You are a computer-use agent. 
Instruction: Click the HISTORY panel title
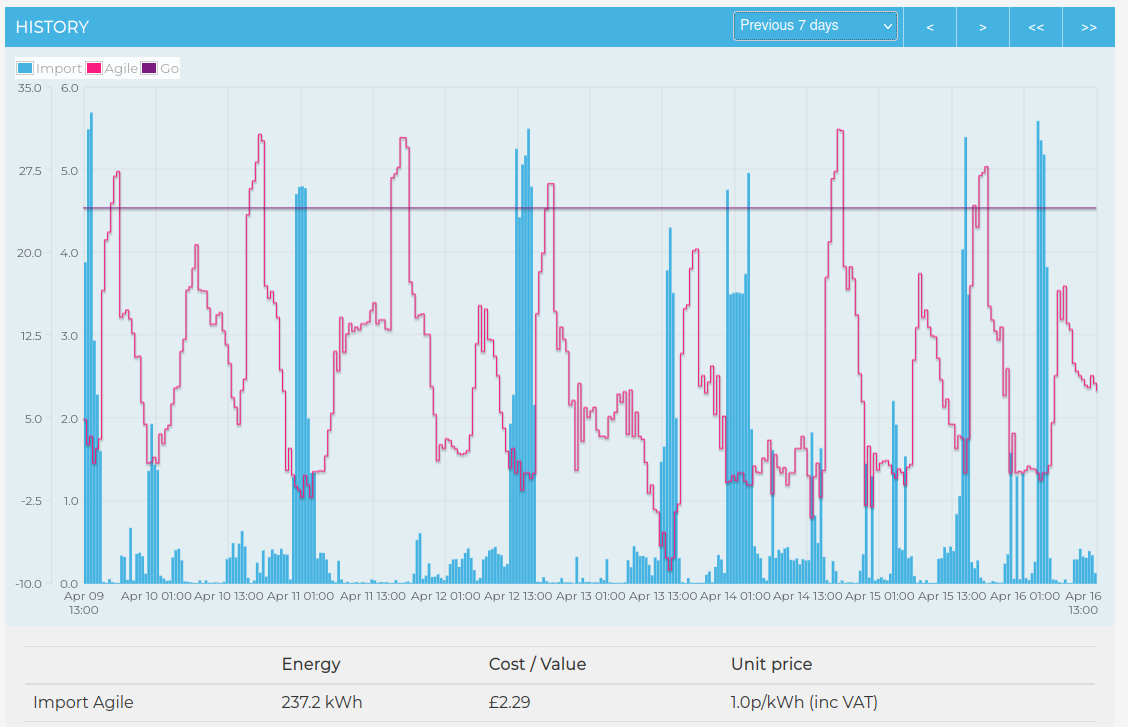pyautogui.click(x=52, y=27)
